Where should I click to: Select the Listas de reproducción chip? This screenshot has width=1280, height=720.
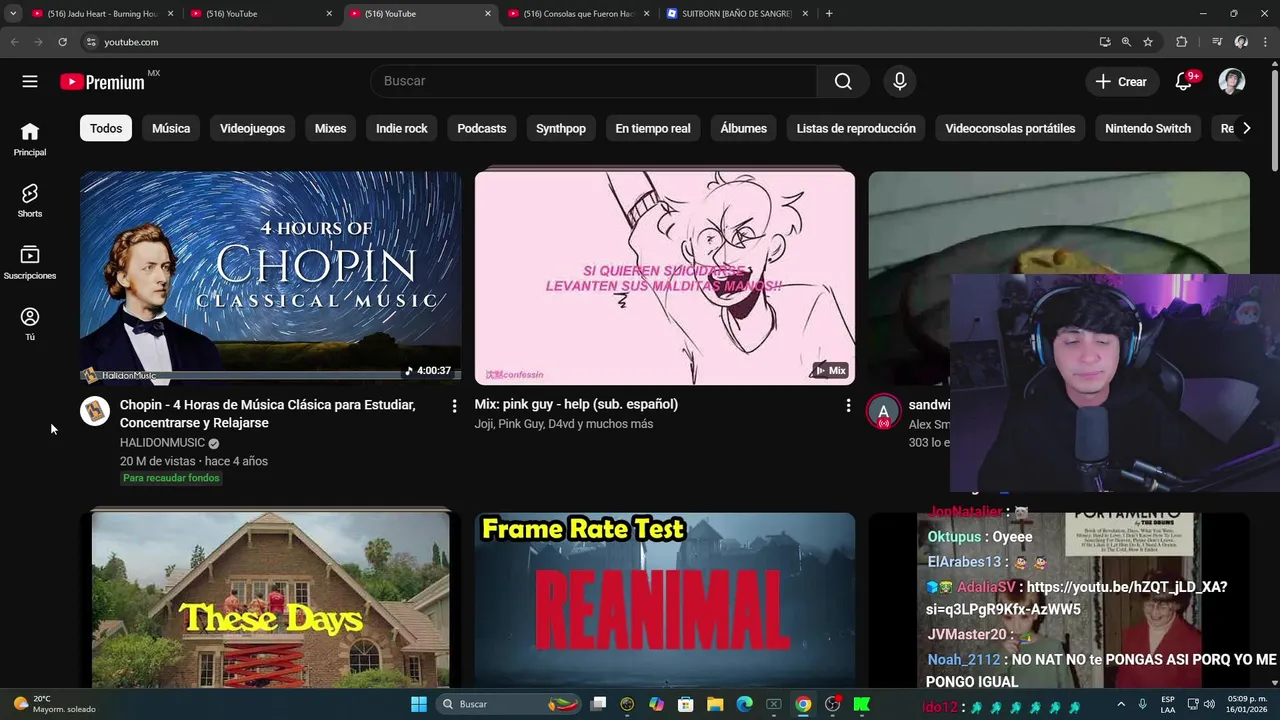[x=856, y=128]
